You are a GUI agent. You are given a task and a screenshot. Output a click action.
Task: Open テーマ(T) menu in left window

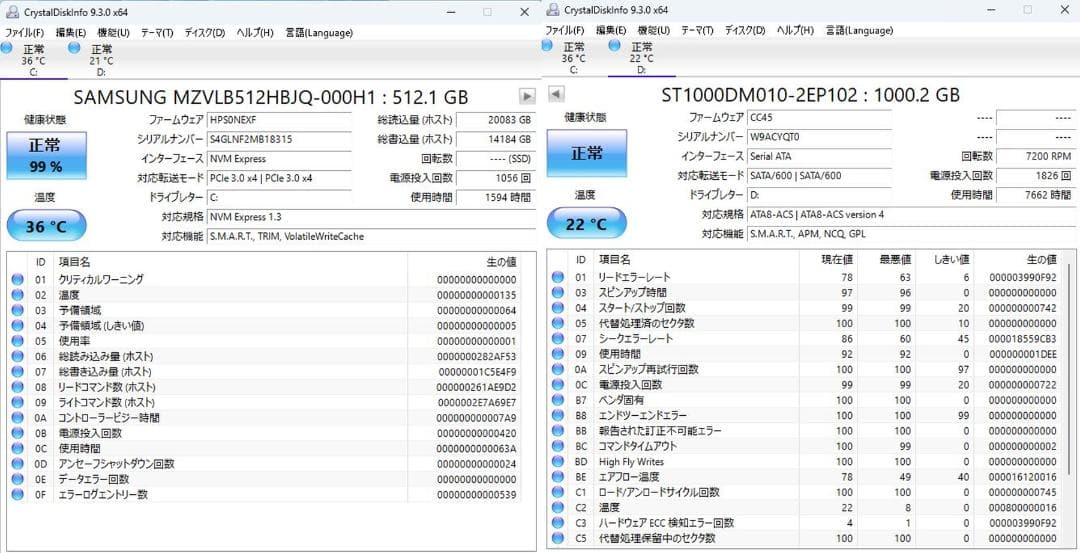[x=157, y=32]
